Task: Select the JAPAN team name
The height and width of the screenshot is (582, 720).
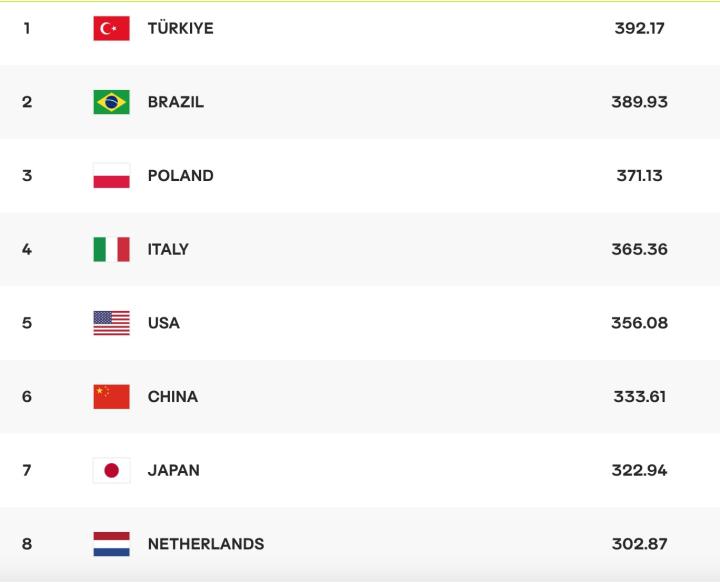Action: 173,470
